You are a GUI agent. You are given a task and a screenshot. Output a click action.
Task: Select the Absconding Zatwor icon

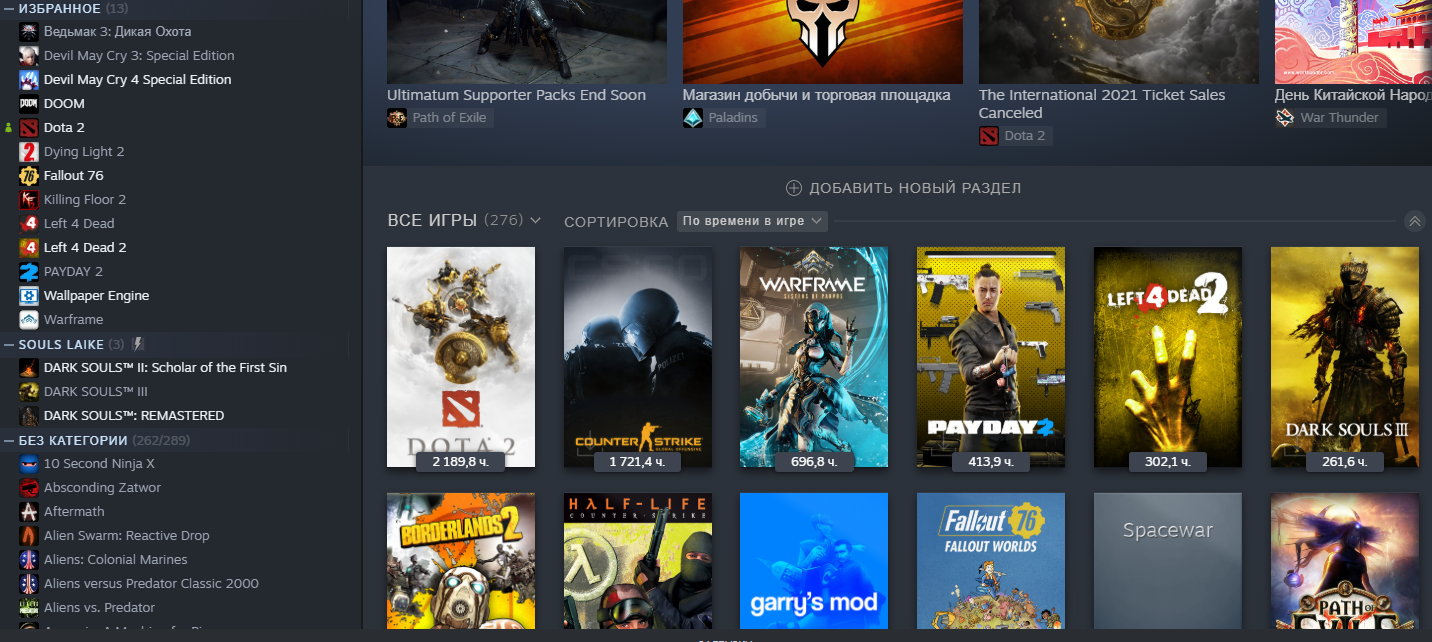pos(28,487)
